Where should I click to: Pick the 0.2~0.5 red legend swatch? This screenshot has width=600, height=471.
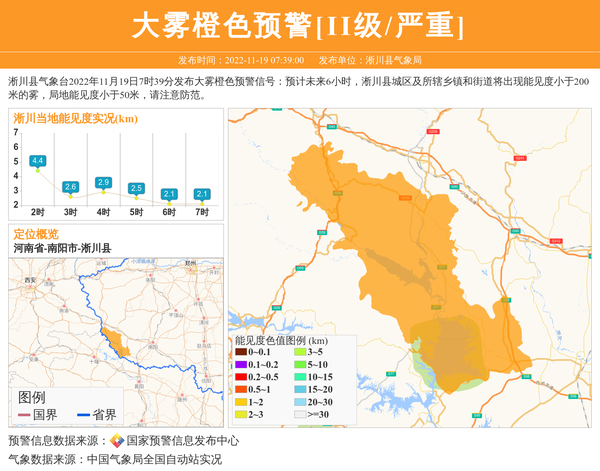[x=240, y=377]
